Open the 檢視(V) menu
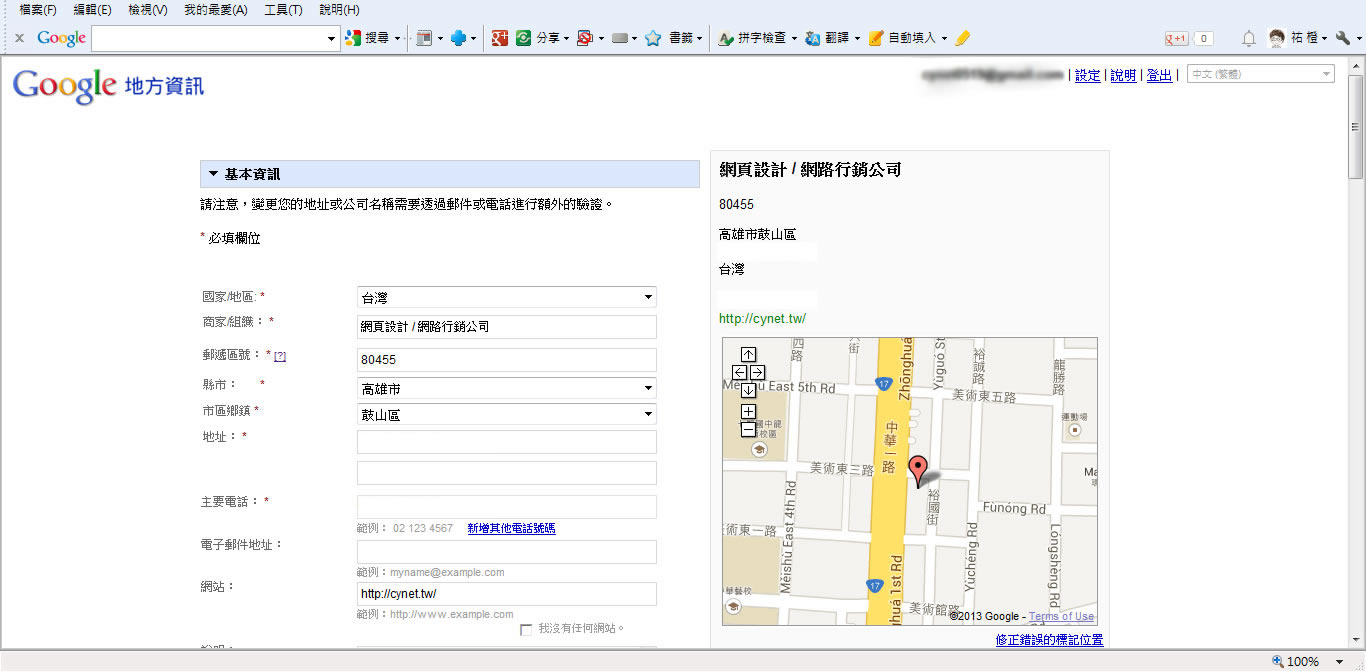The image size is (1366, 672). pyautogui.click(x=148, y=10)
